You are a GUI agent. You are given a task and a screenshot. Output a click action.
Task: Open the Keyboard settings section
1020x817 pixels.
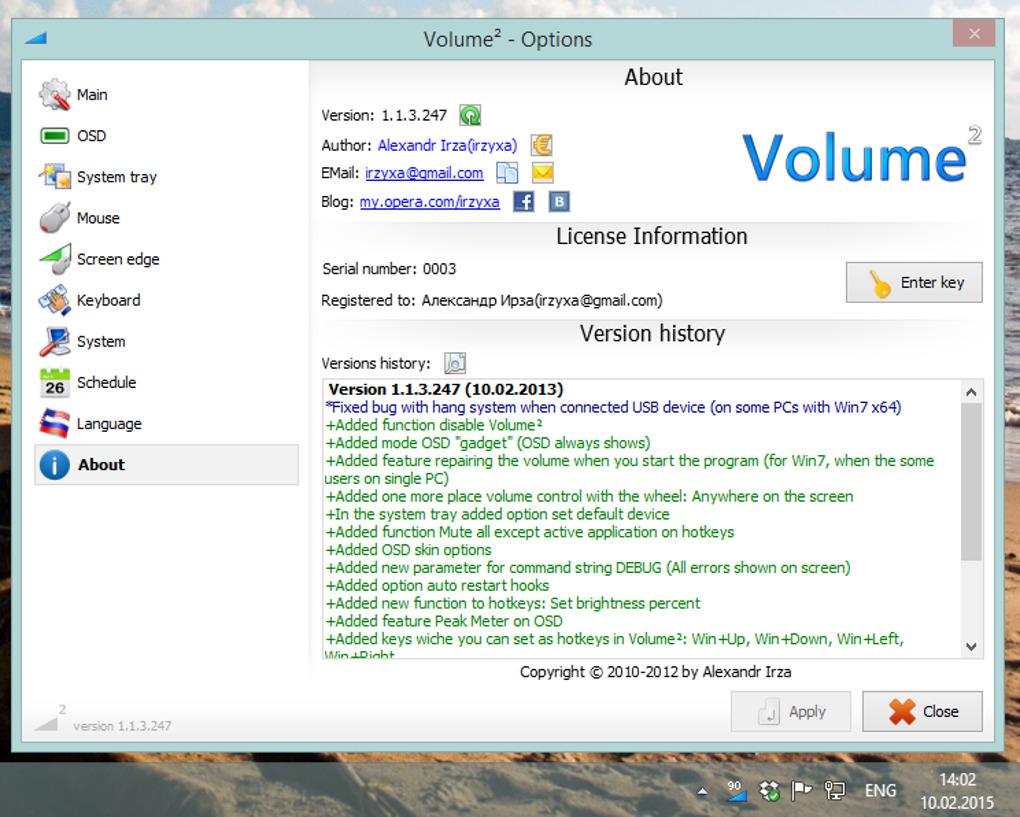pyautogui.click(x=167, y=300)
